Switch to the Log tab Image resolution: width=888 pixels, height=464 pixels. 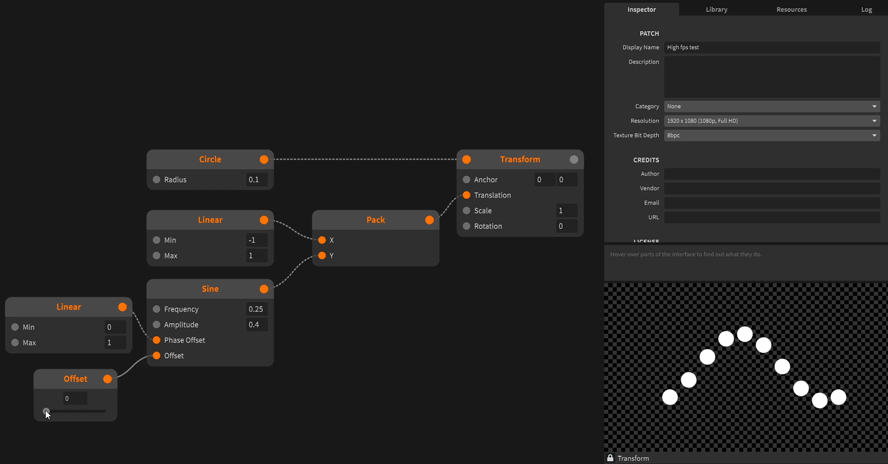[866, 9]
